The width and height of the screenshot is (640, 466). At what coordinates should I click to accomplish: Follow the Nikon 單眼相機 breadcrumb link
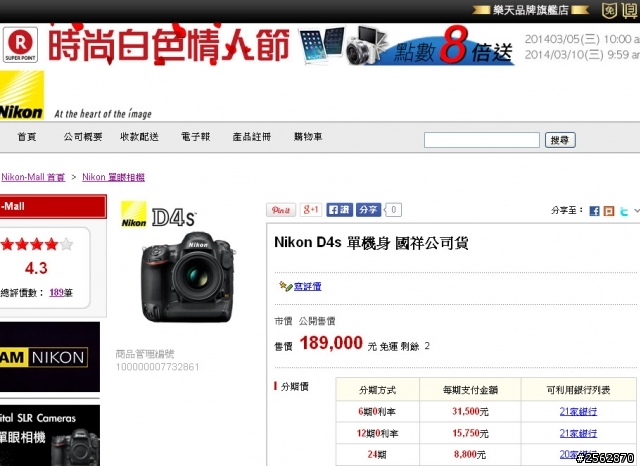[113, 177]
